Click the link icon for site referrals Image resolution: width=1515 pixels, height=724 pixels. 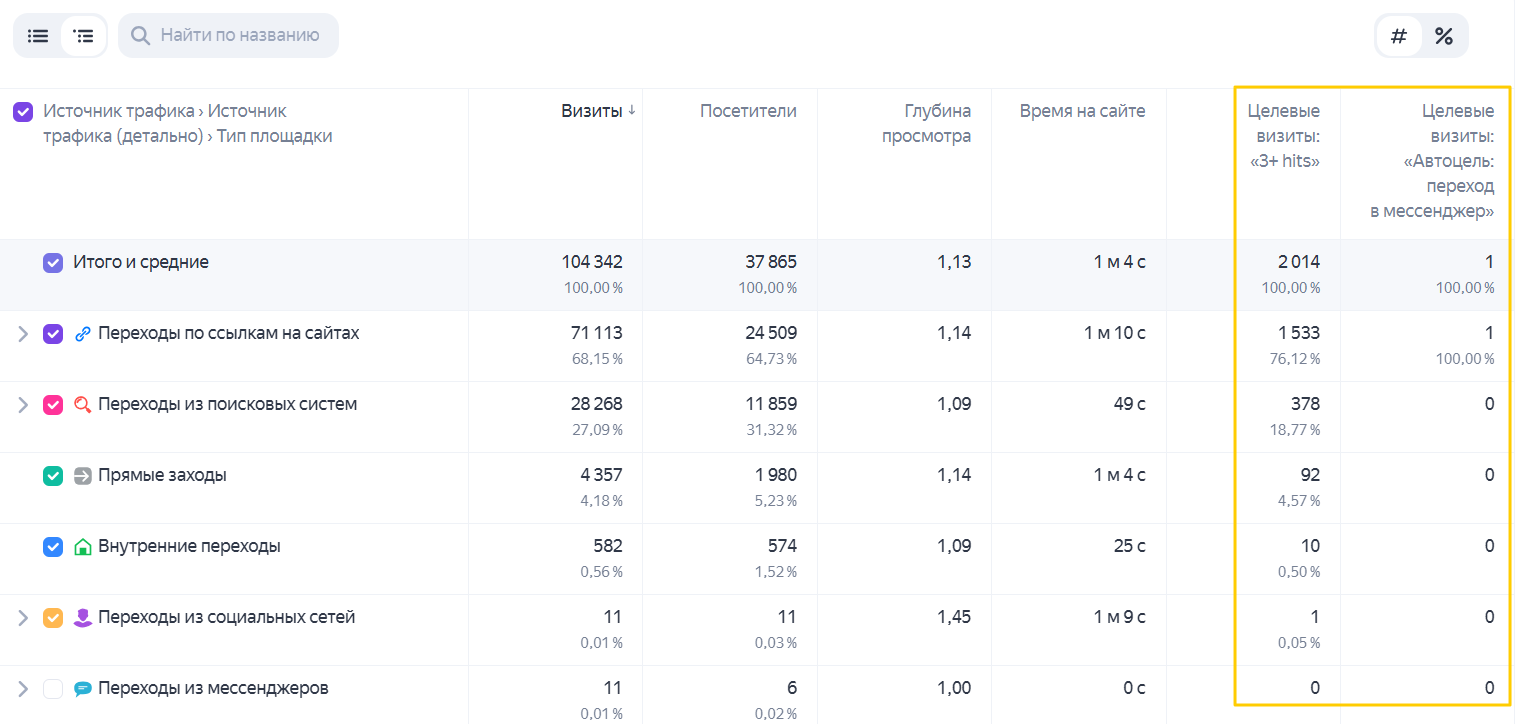point(83,334)
